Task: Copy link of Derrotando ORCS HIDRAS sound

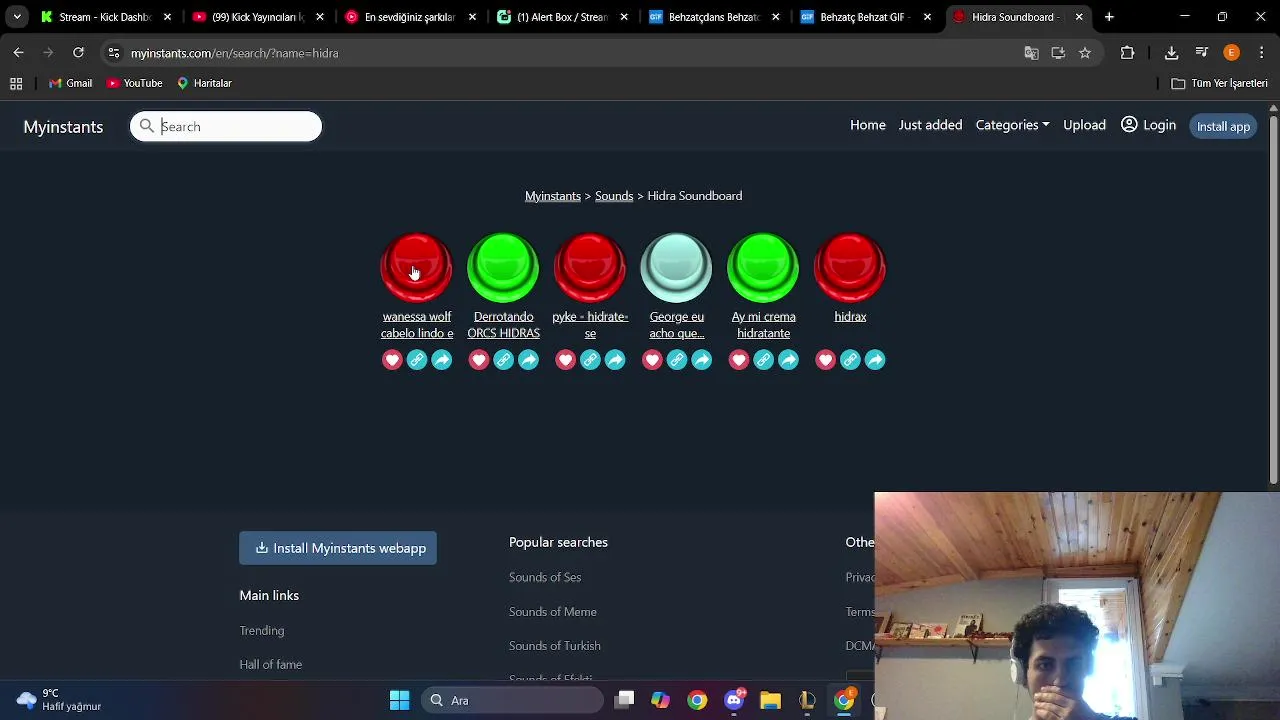Action: (504, 360)
